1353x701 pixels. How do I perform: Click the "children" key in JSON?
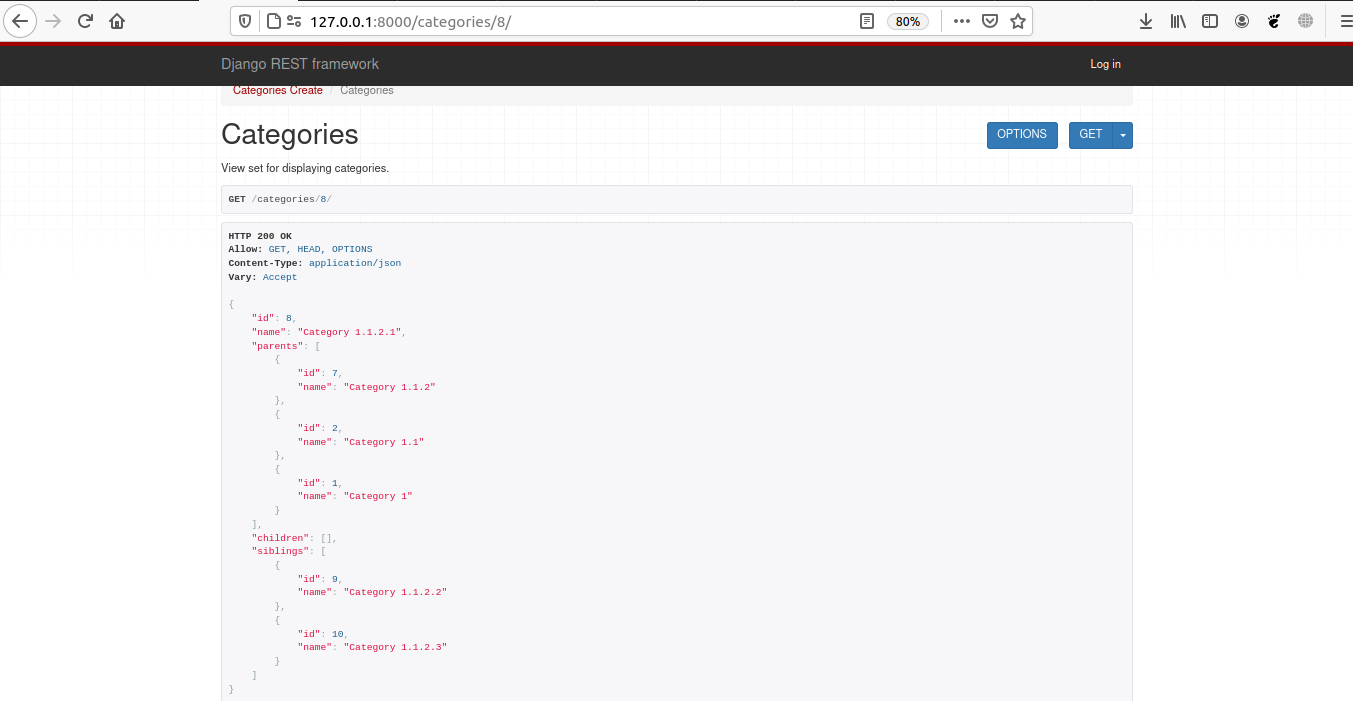click(280, 538)
